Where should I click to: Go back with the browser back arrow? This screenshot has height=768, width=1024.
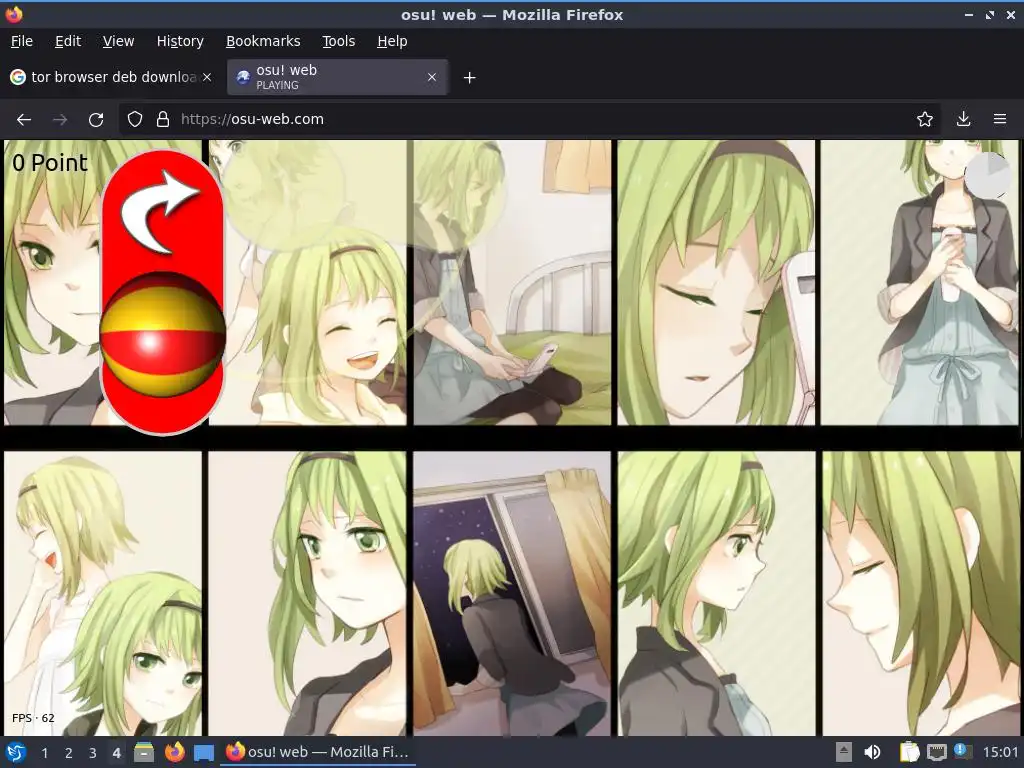pyautogui.click(x=24, y=120)
